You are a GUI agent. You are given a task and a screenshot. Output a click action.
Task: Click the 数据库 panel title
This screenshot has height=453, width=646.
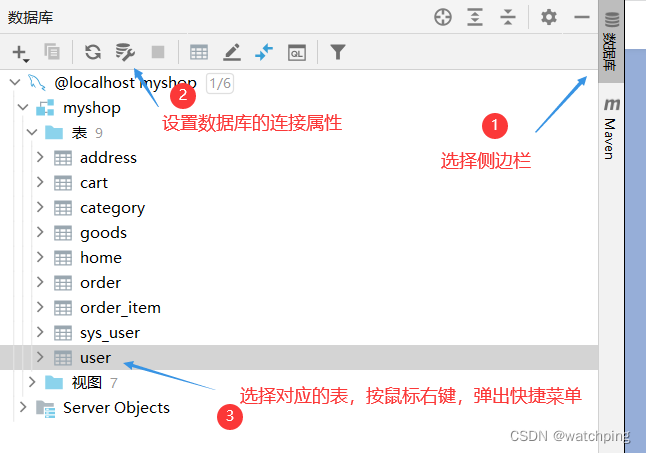click(30, 18)
